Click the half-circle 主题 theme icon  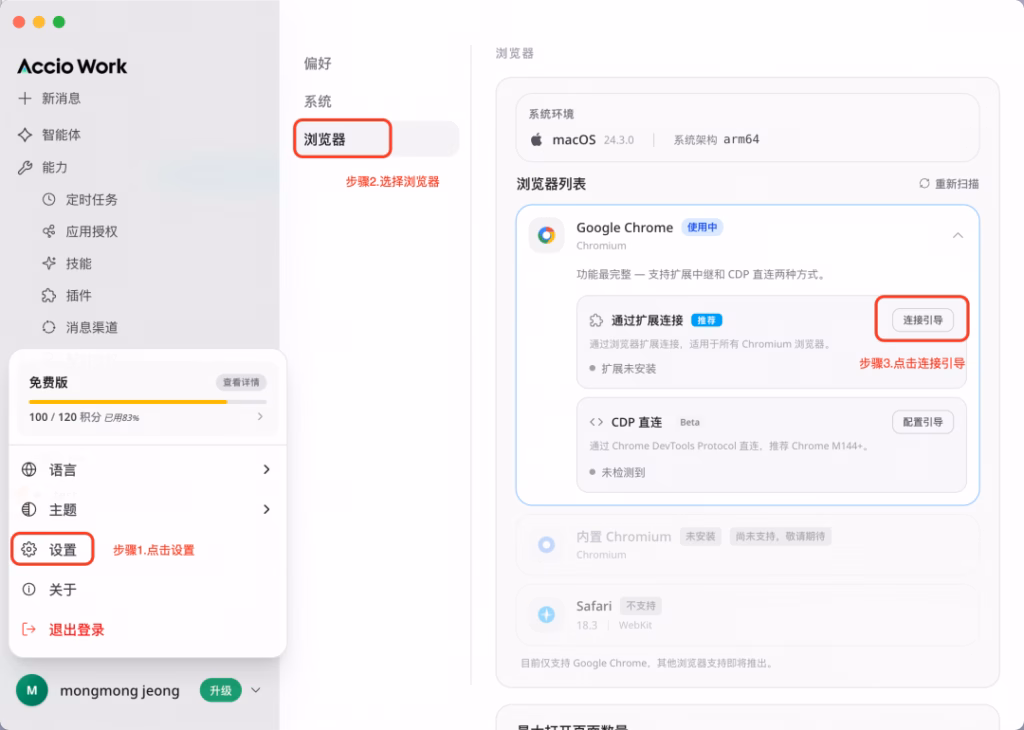[29, 509]
